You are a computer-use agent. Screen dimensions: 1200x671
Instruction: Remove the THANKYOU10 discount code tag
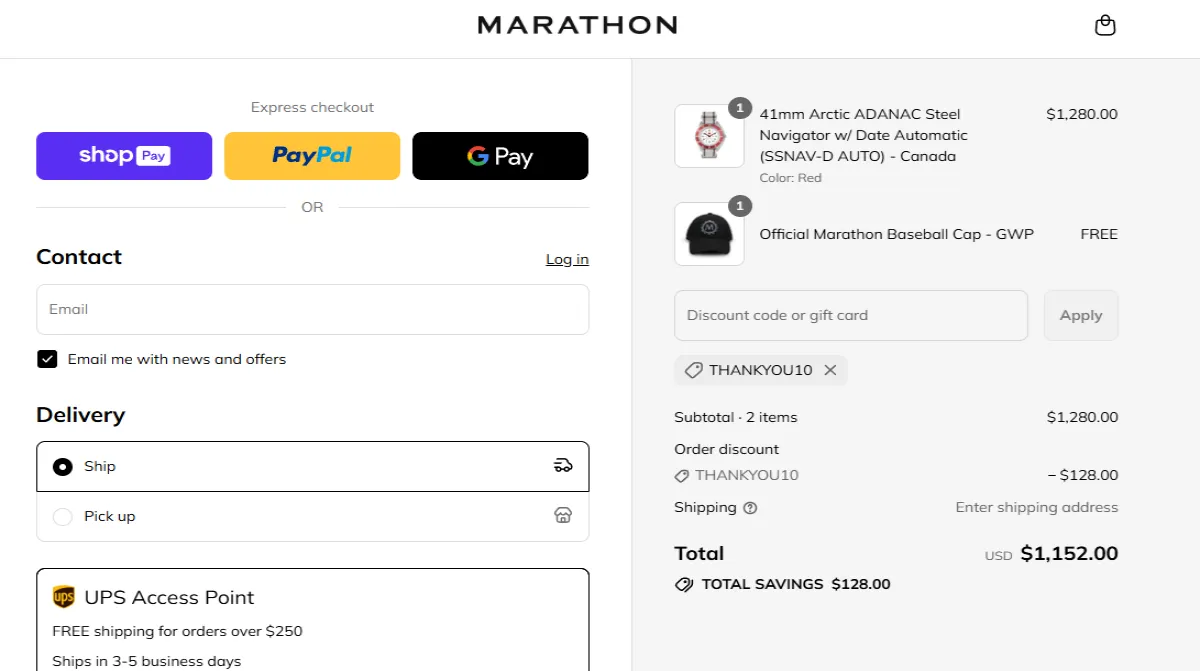pos(830,370)
